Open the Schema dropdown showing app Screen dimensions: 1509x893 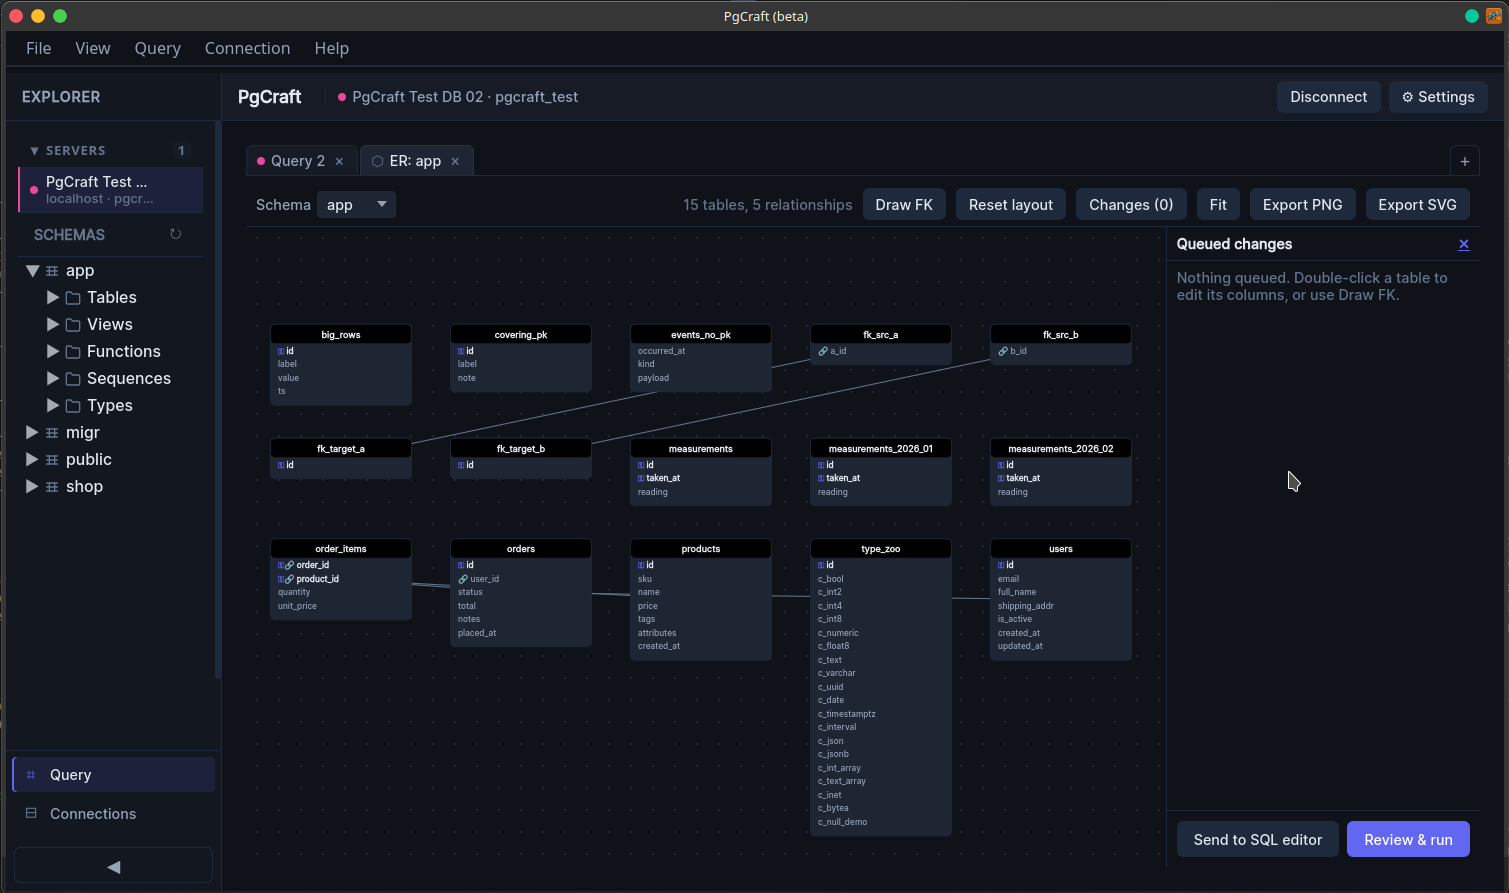pos(356,205)
